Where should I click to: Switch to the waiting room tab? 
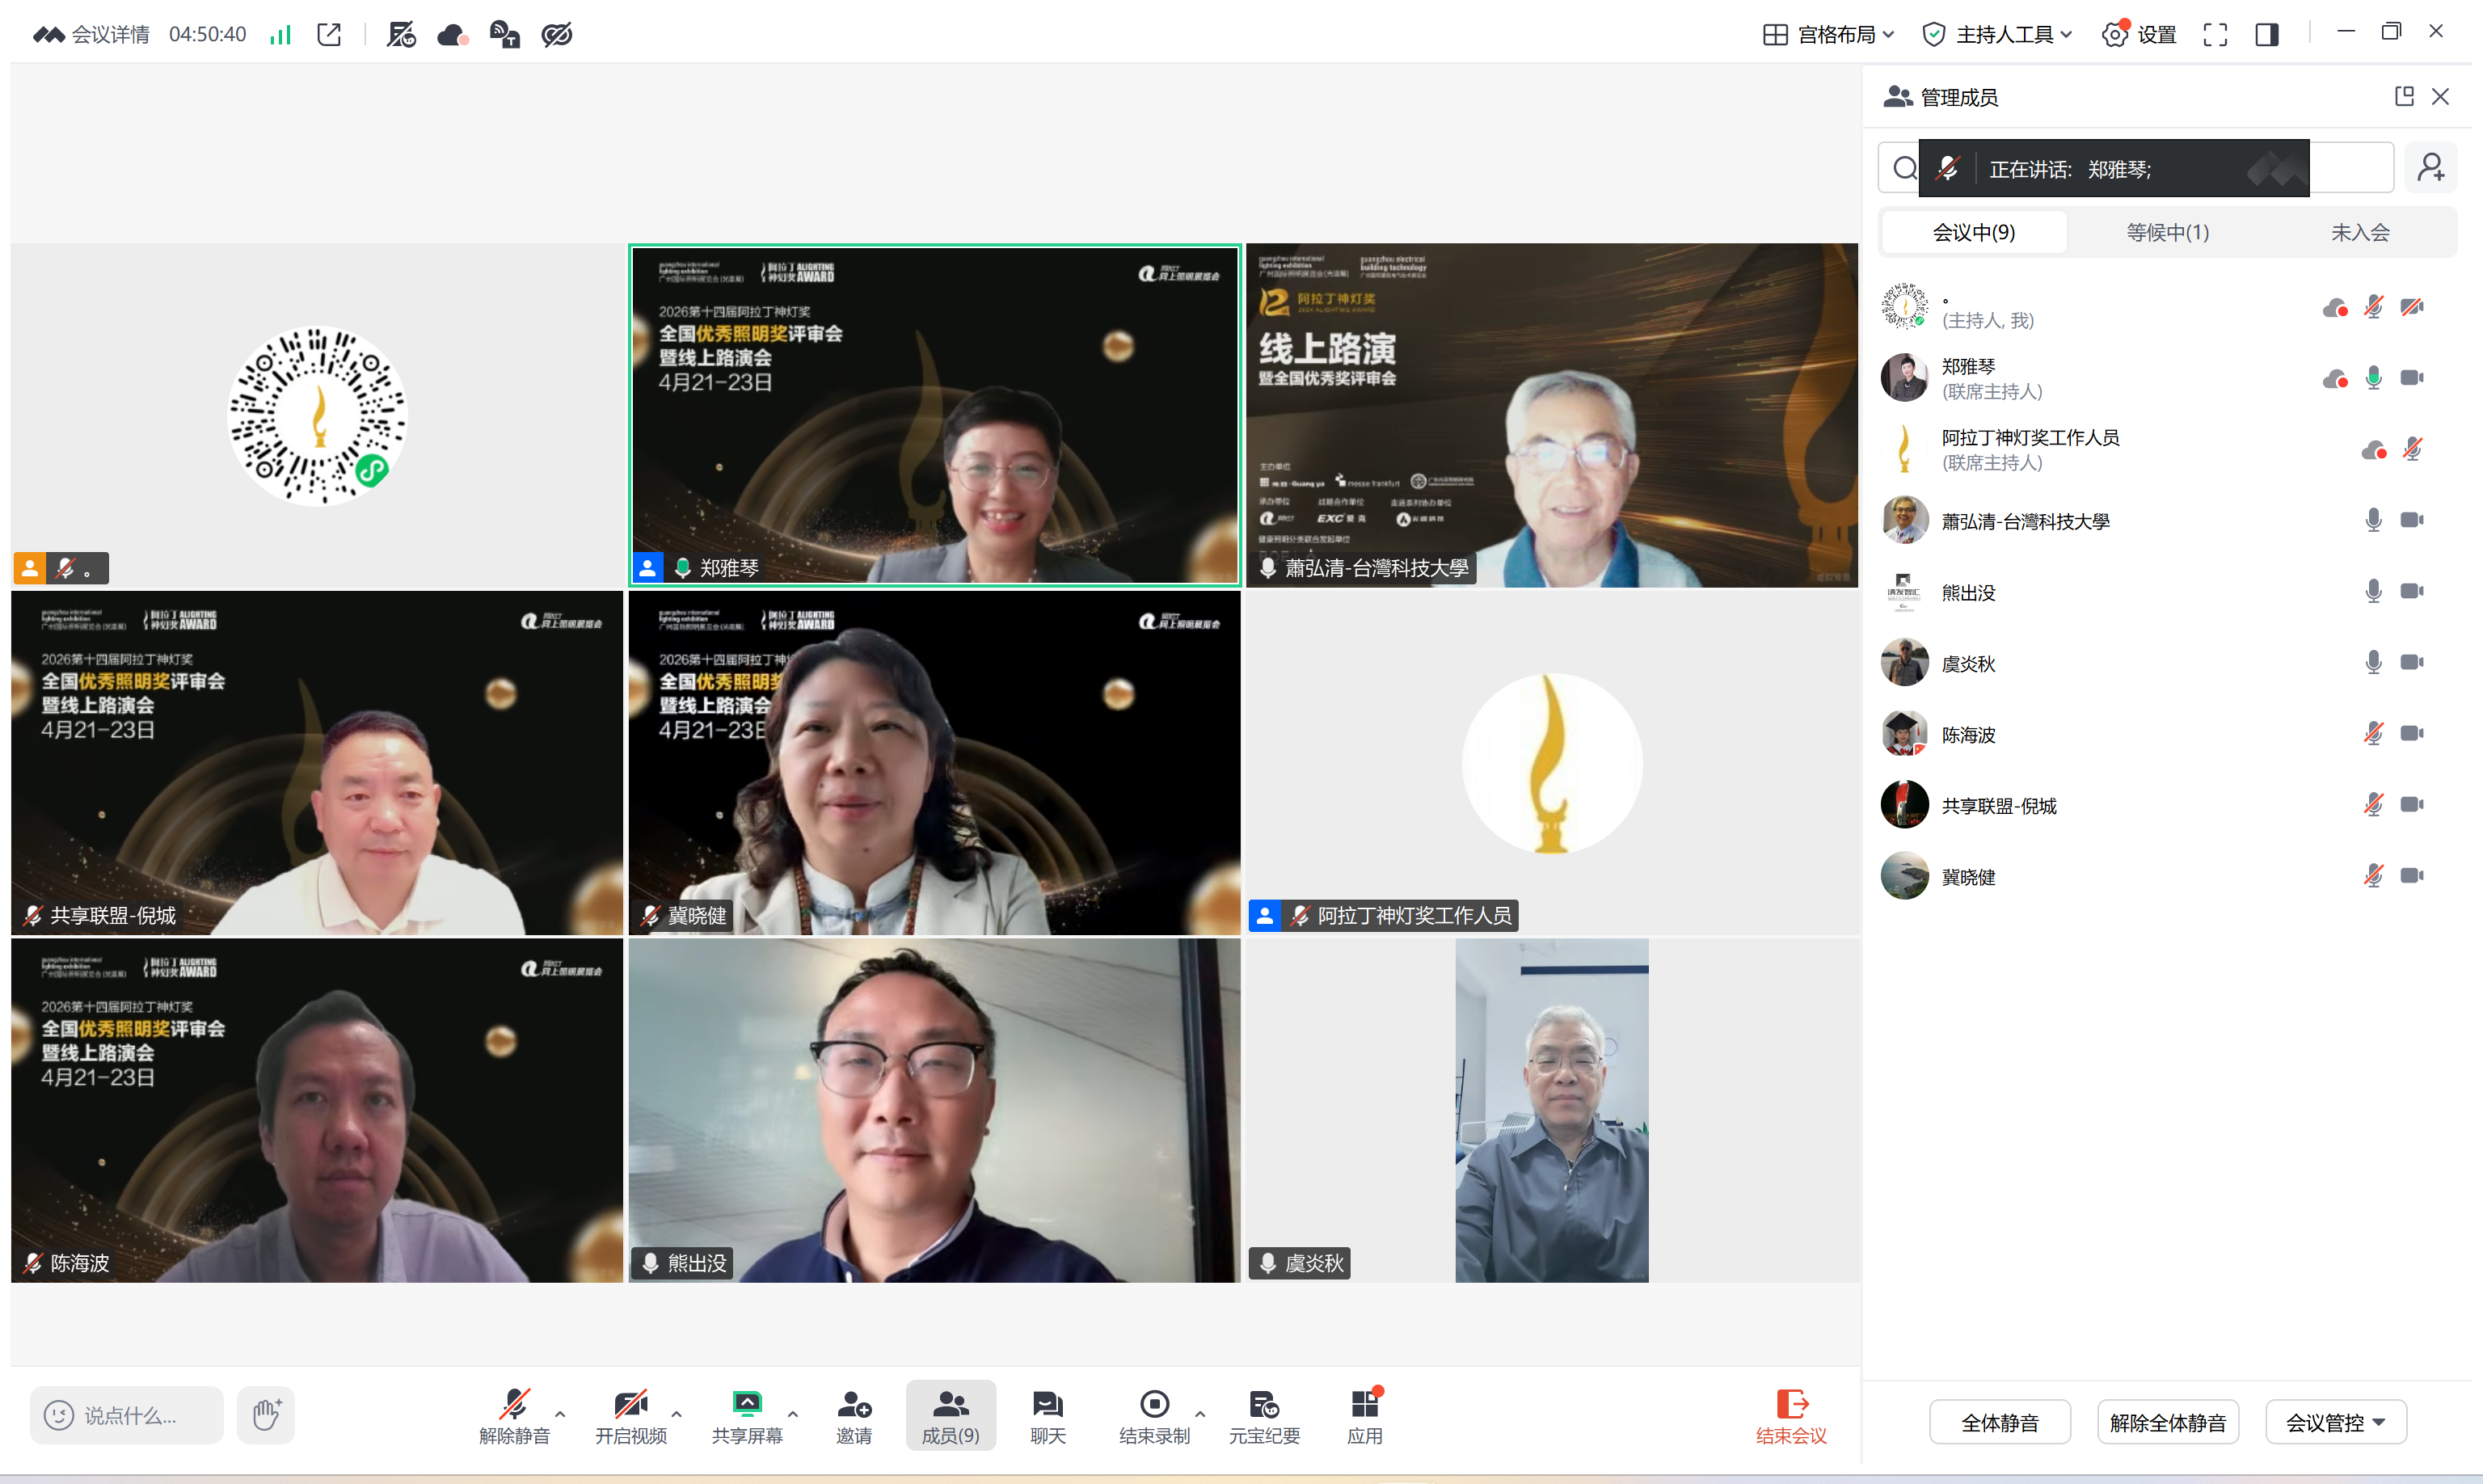tap(2167, 232)
